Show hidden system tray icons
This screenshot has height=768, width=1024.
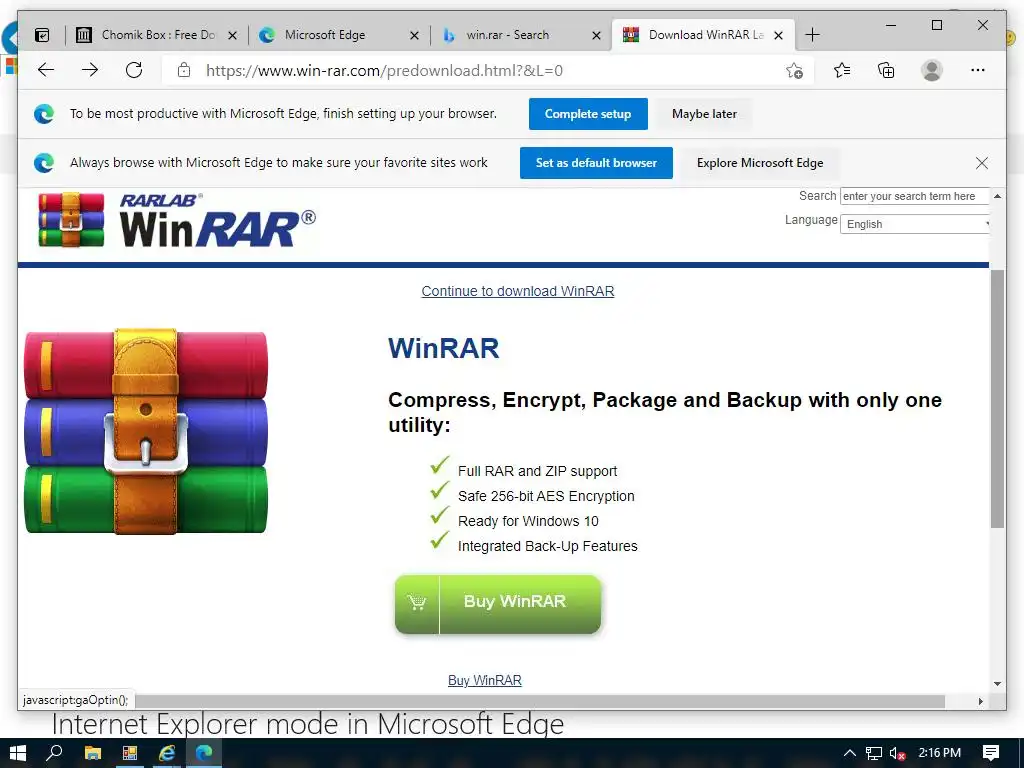pyautogui.click(x=850, y=753)
